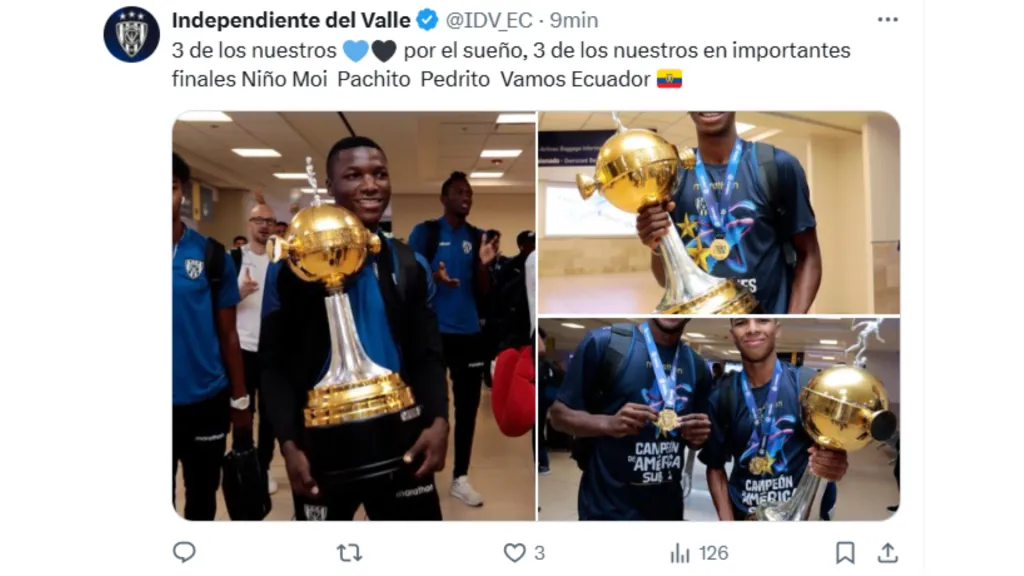The height and width of the screenshot is (576, 1024).
Task: Click the blue heart emoji in tweet text
Action: 356,51
